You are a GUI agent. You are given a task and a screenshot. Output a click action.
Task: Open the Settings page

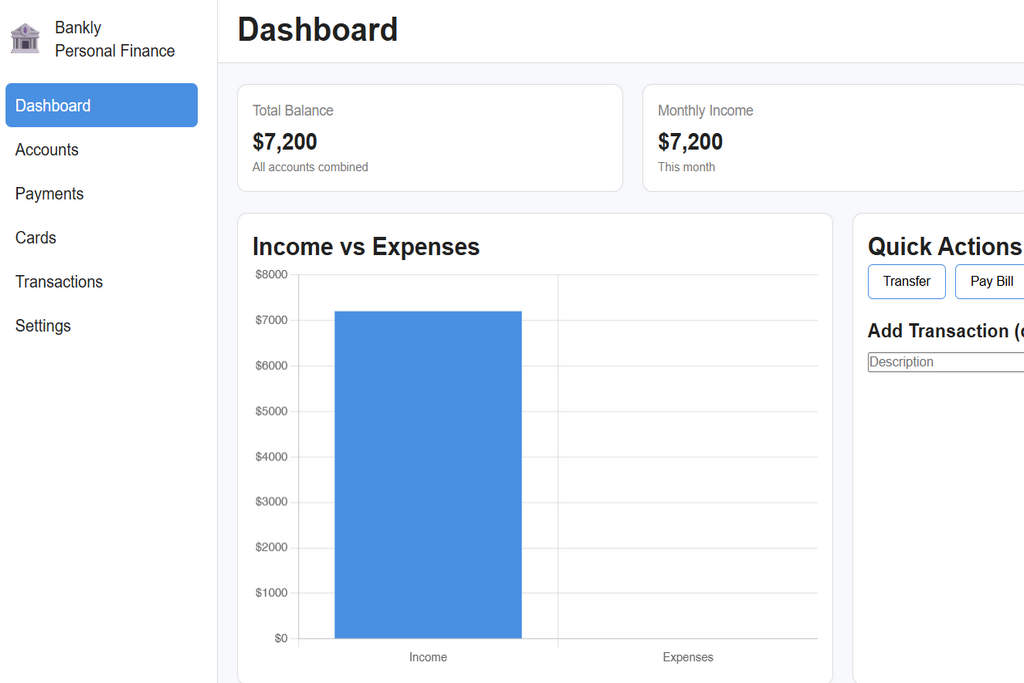coord(43,325)
